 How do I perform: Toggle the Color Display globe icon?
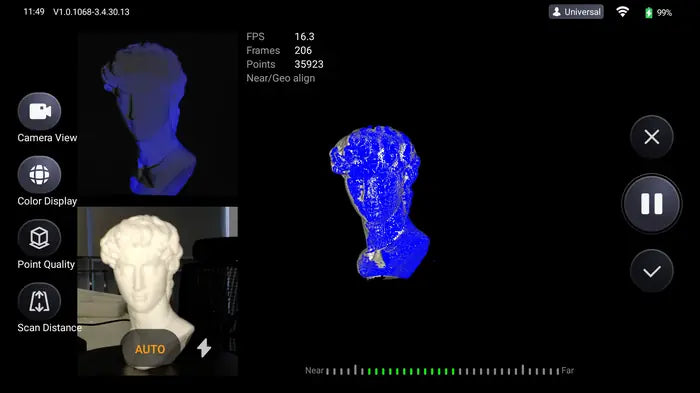39,175
